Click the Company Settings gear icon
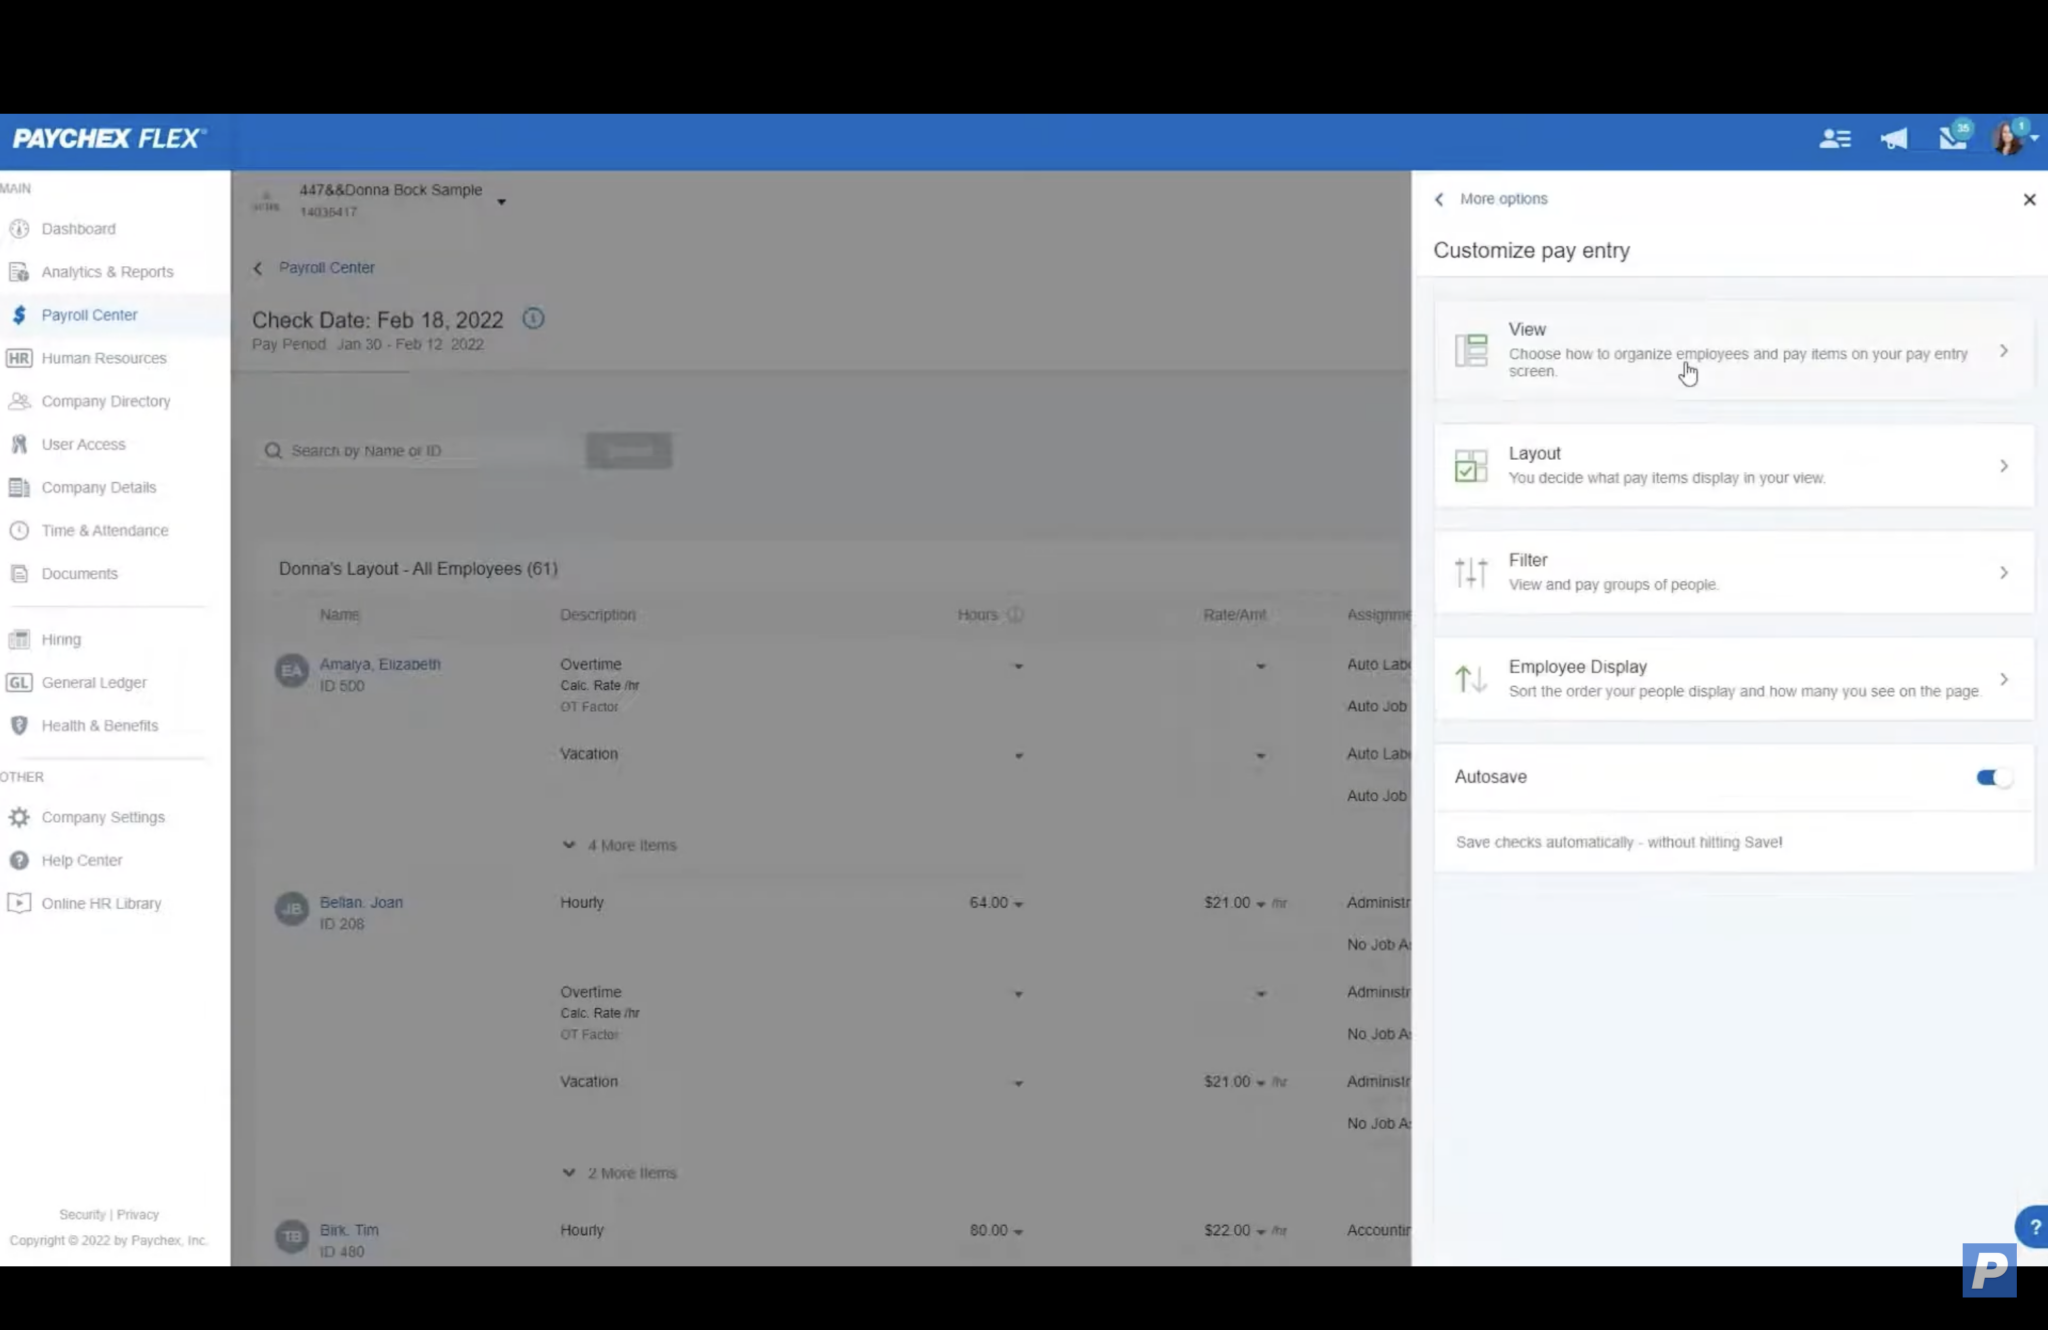The height and width of the screenshot is (1330, 2048). click(19, 817)
